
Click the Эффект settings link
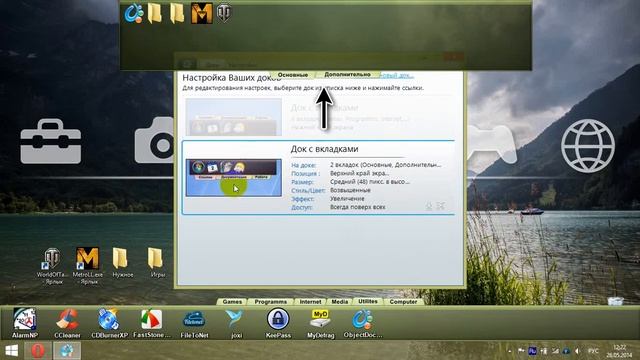[302, 199]
